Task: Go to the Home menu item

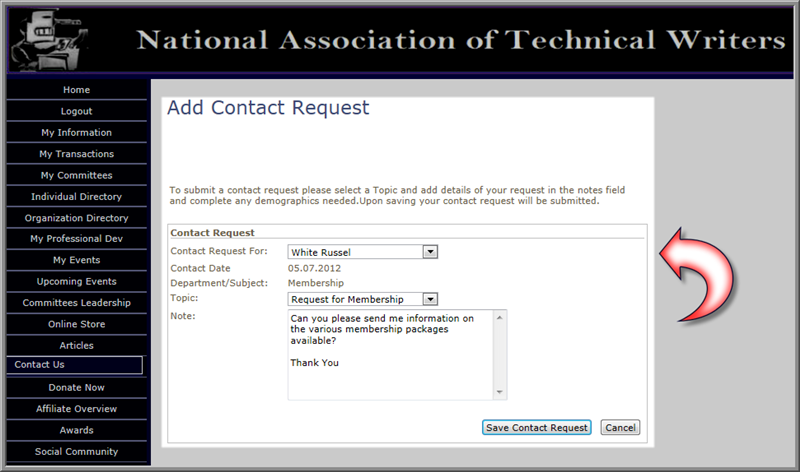Action: 77,90
